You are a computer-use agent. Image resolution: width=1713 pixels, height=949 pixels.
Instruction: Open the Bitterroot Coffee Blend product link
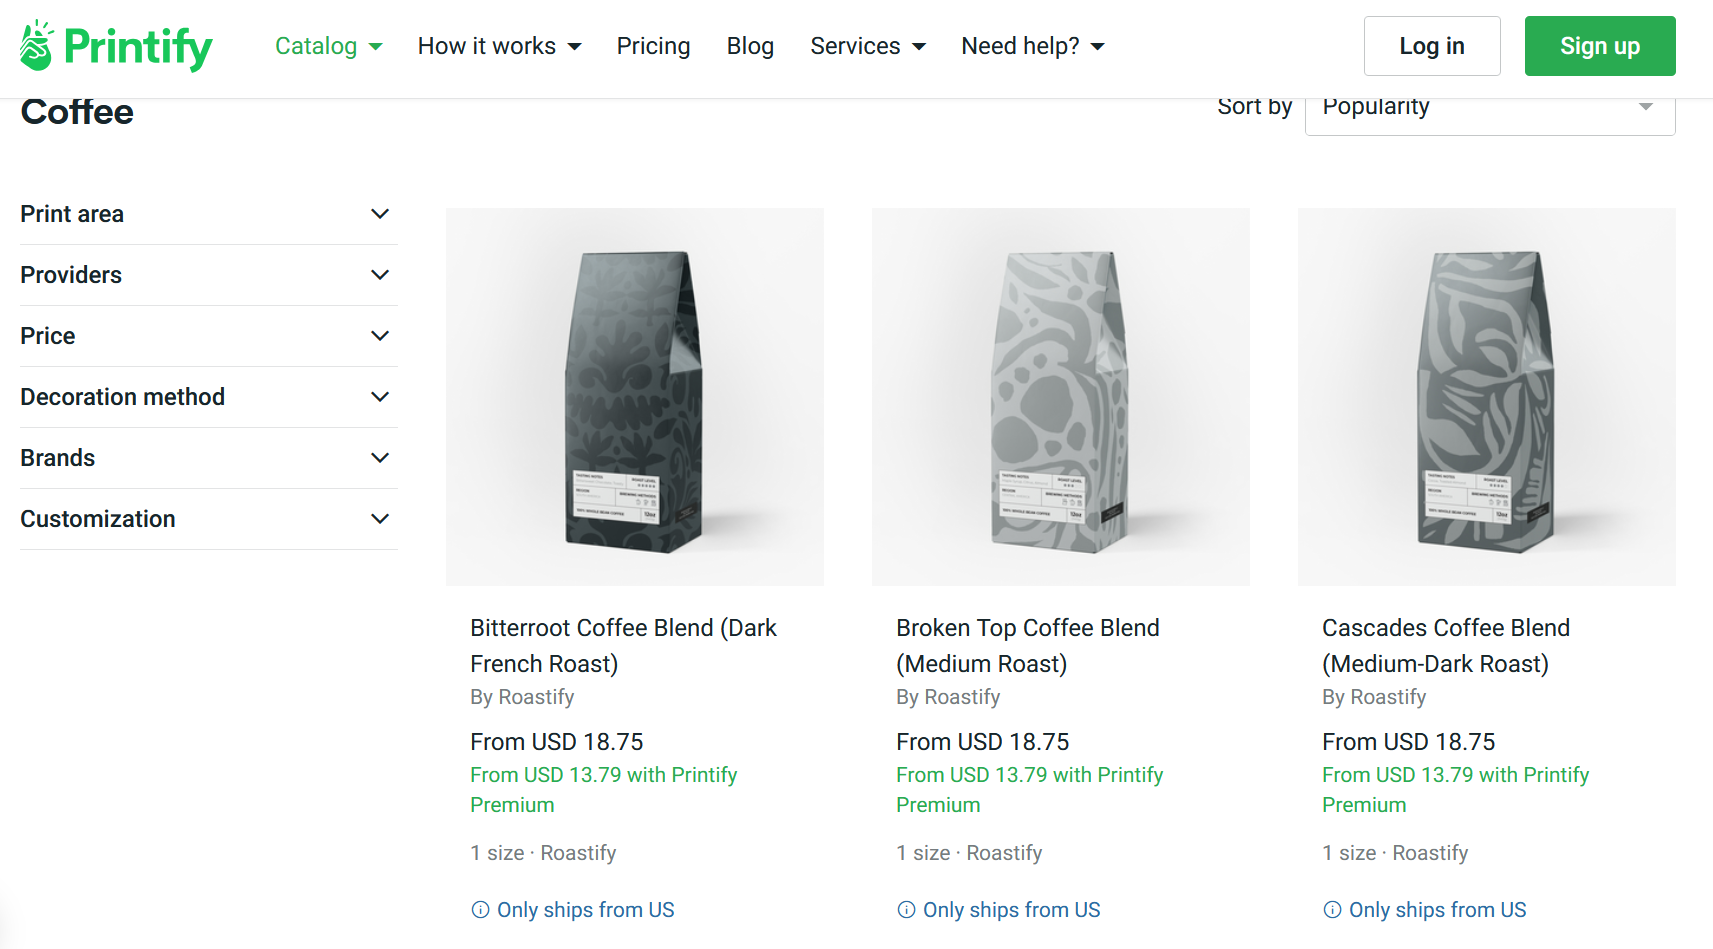pyautogui.click(x=623, y=645)
